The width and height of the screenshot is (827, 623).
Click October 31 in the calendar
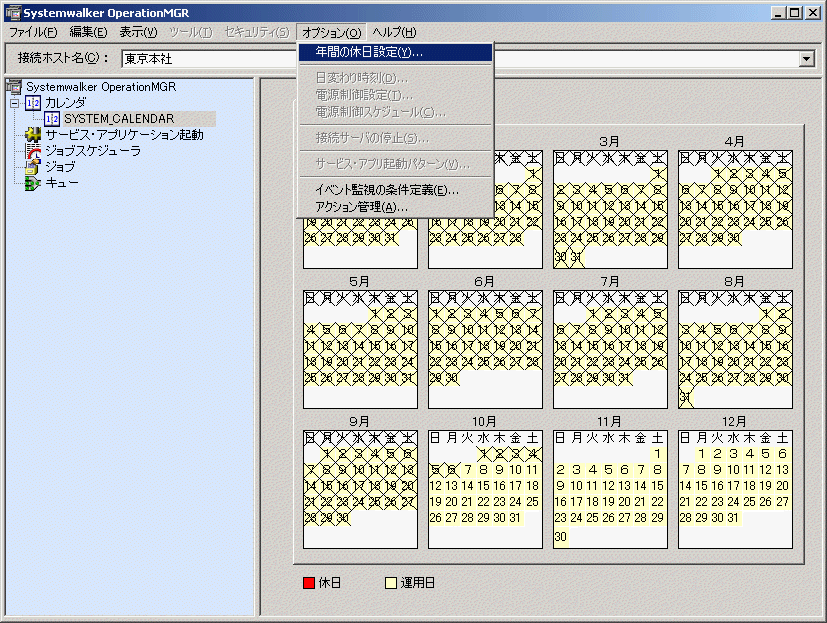515,518
